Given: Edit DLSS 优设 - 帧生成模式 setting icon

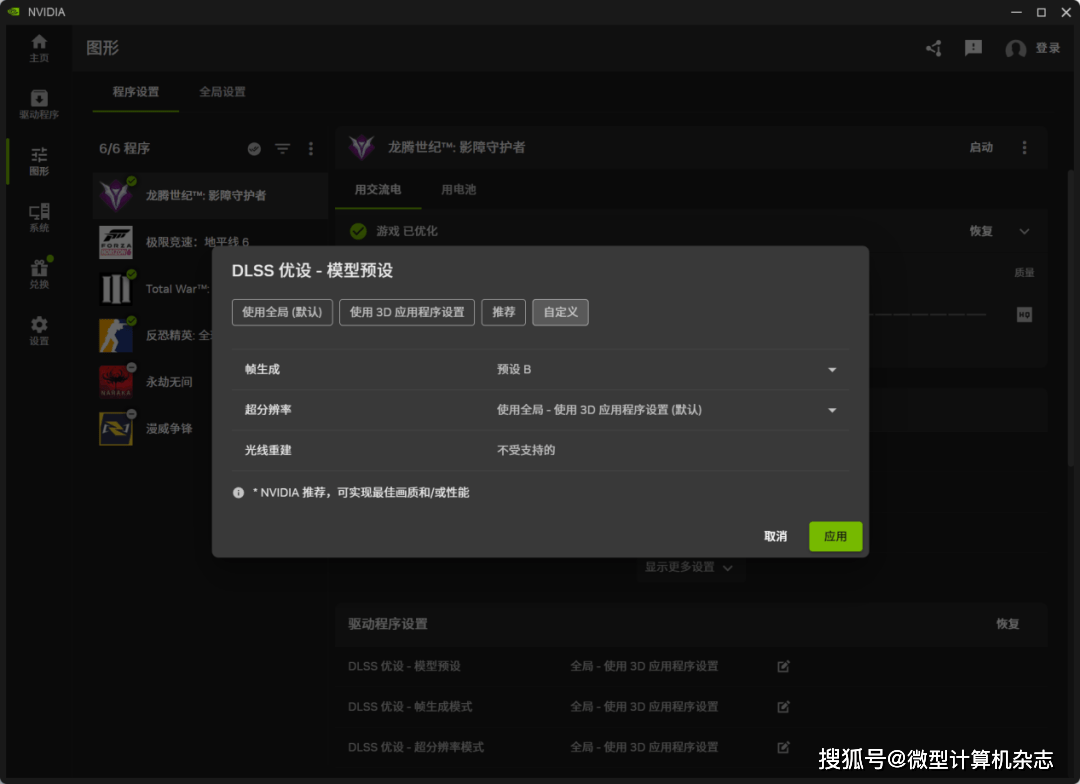Looking at the screenshot, I should click(x=783, y=707).
